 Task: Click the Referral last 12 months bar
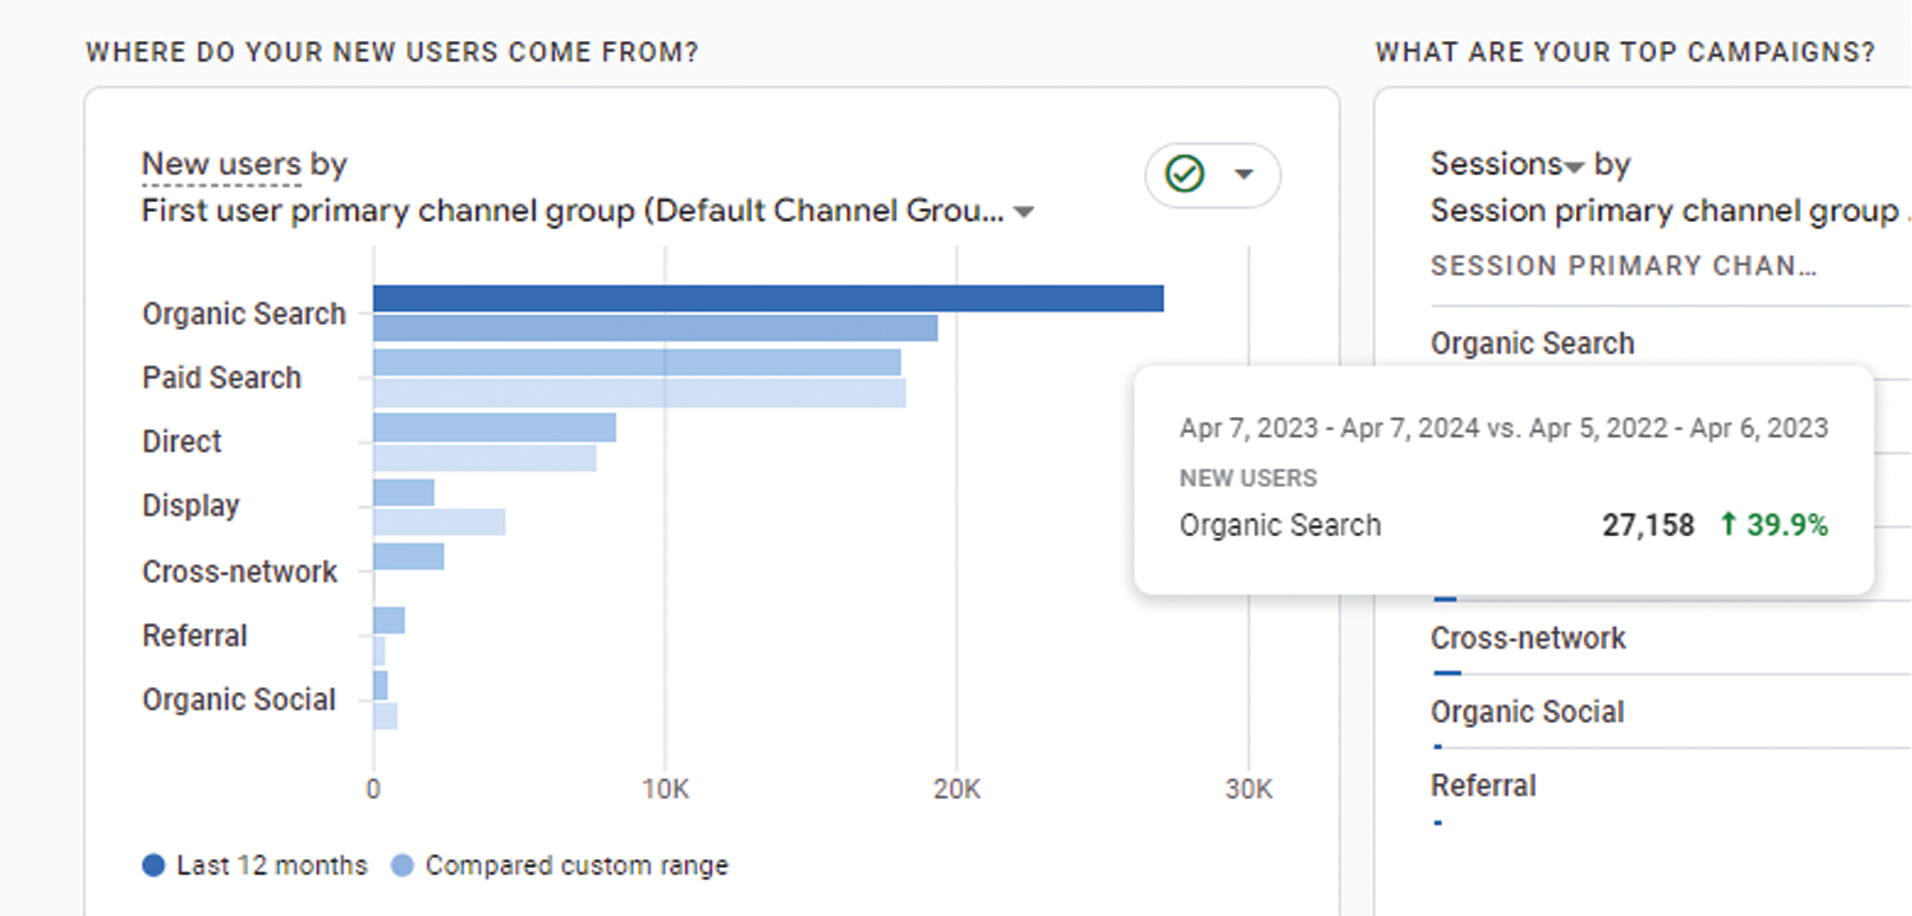click(389, 620)
